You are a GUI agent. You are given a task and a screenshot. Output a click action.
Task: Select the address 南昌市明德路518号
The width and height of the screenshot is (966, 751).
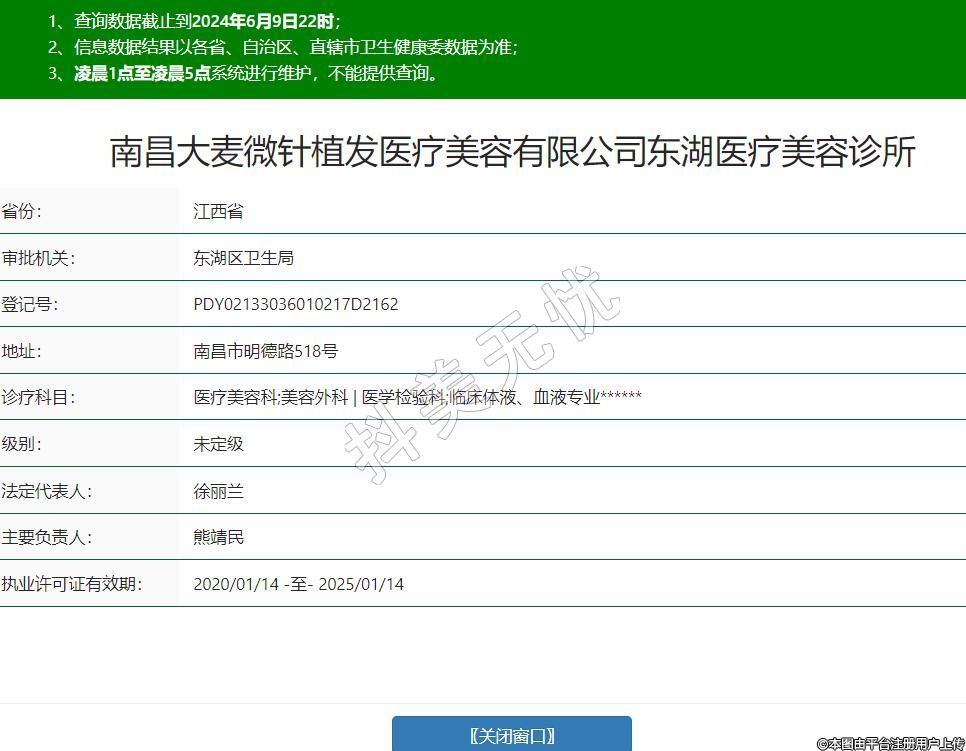point(265,351)
